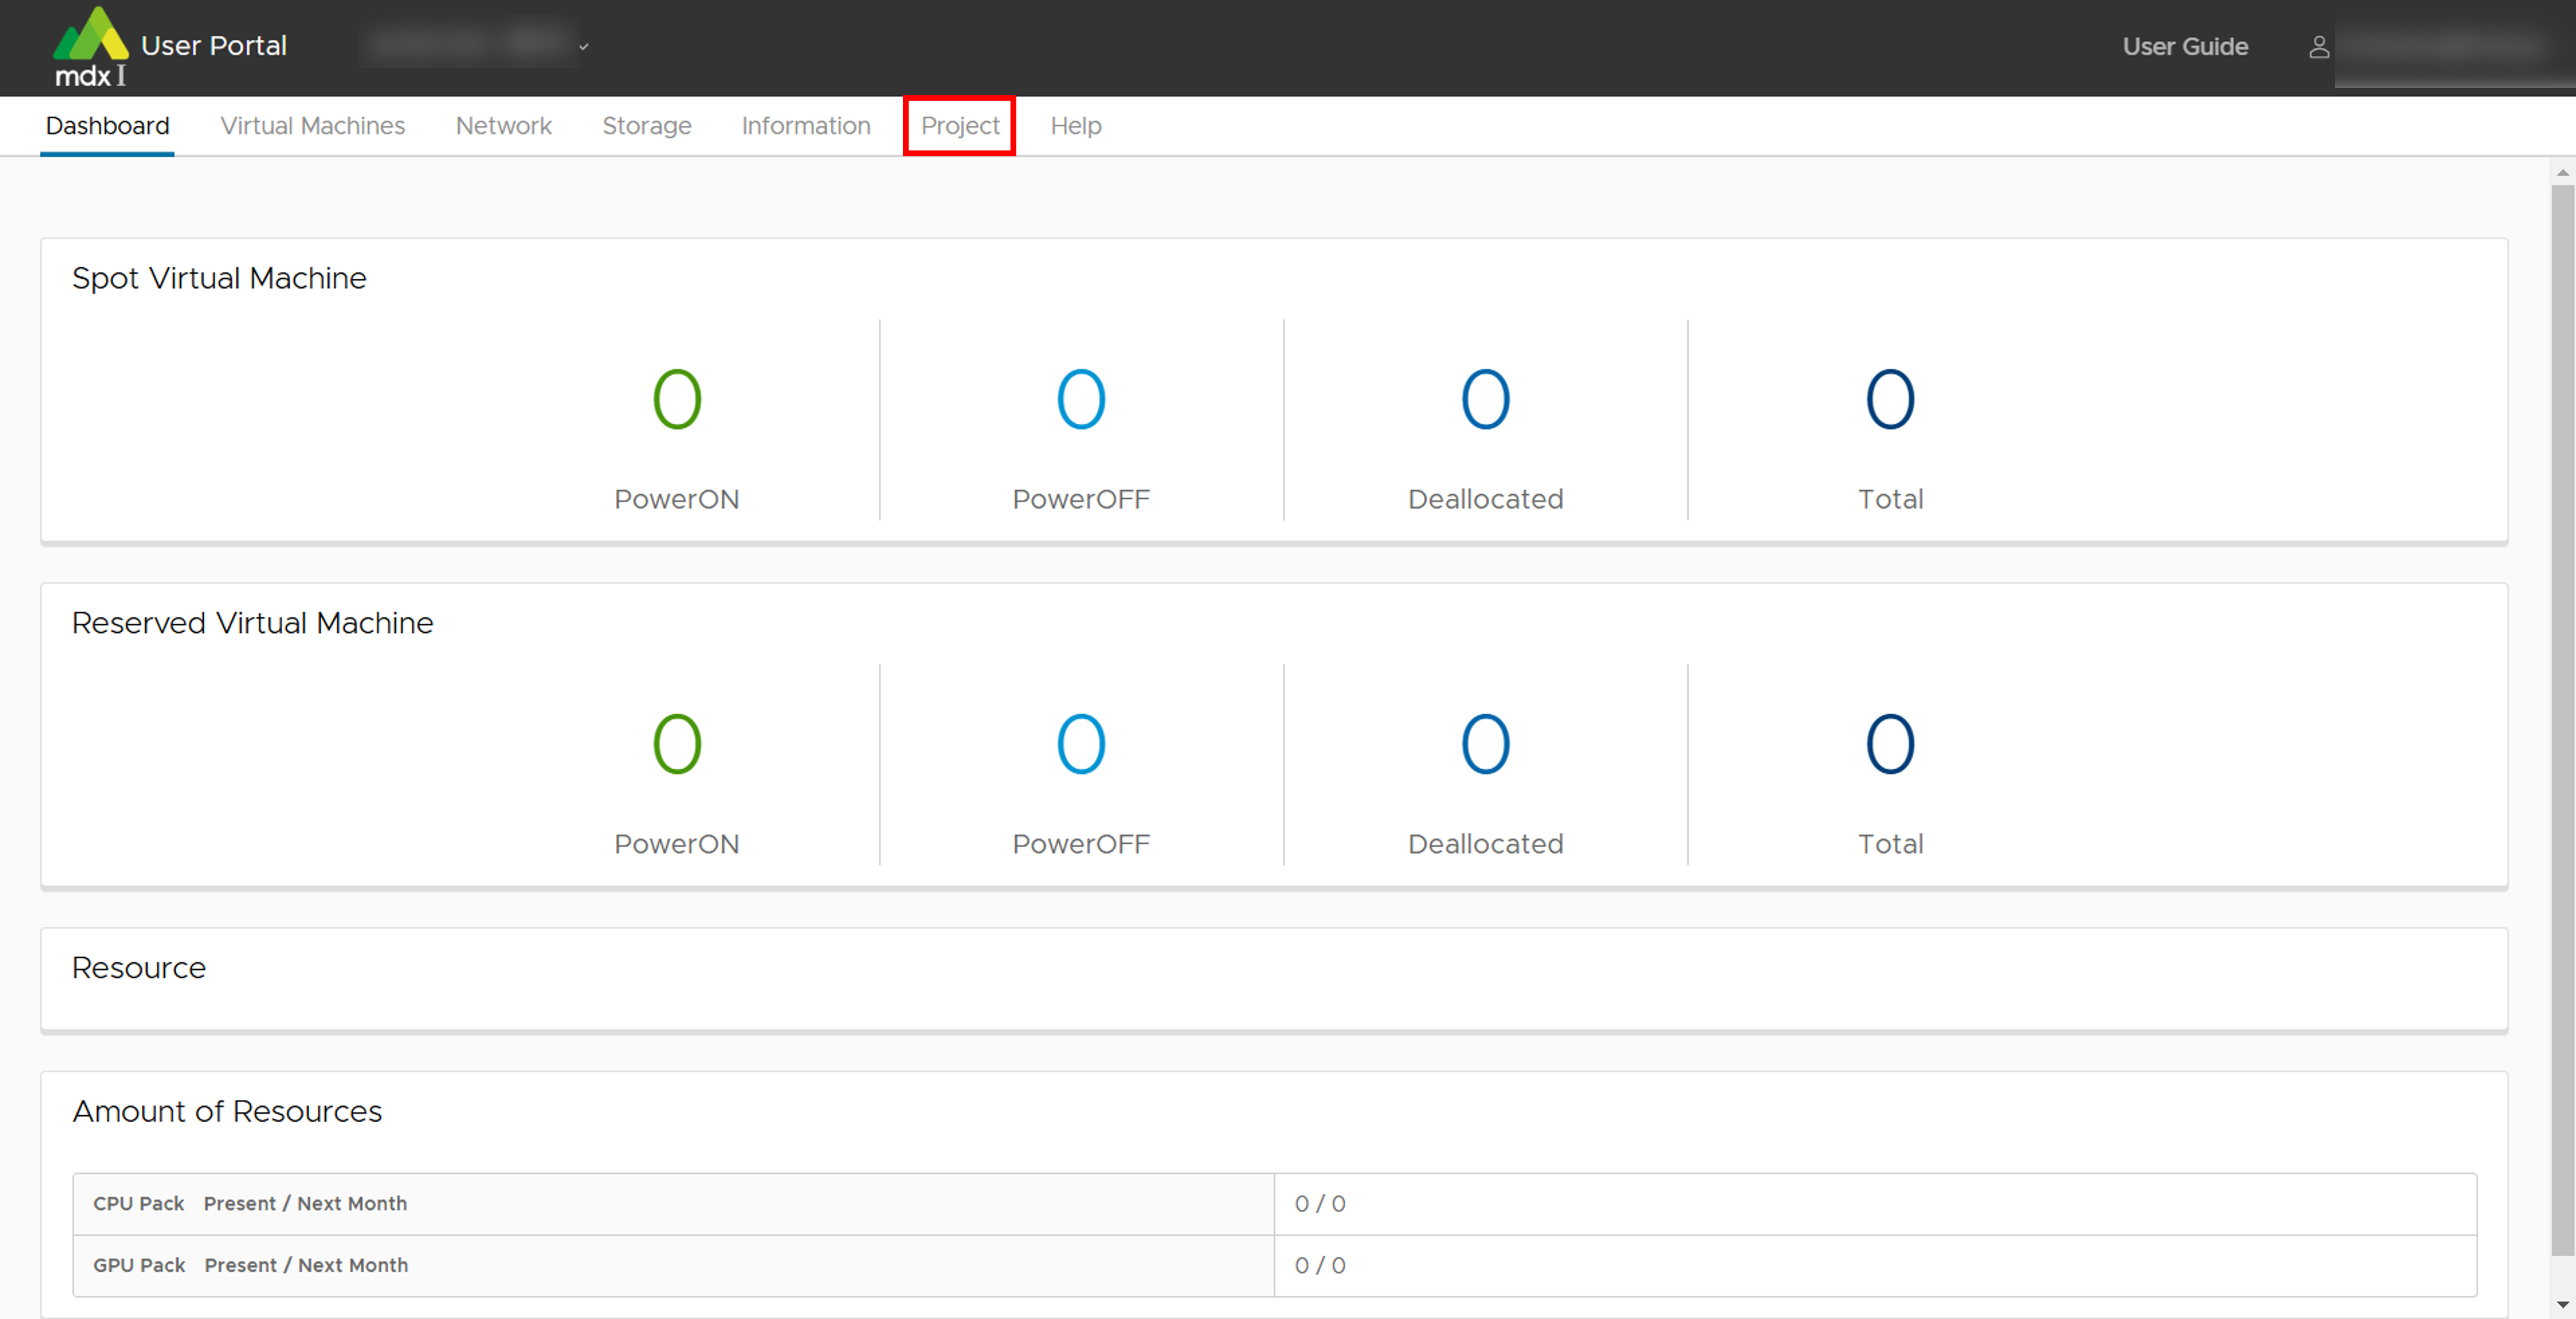Click the CPU Pack row value
This screenshot has width=2576, height=1319.
(x=1319, y=1204)
